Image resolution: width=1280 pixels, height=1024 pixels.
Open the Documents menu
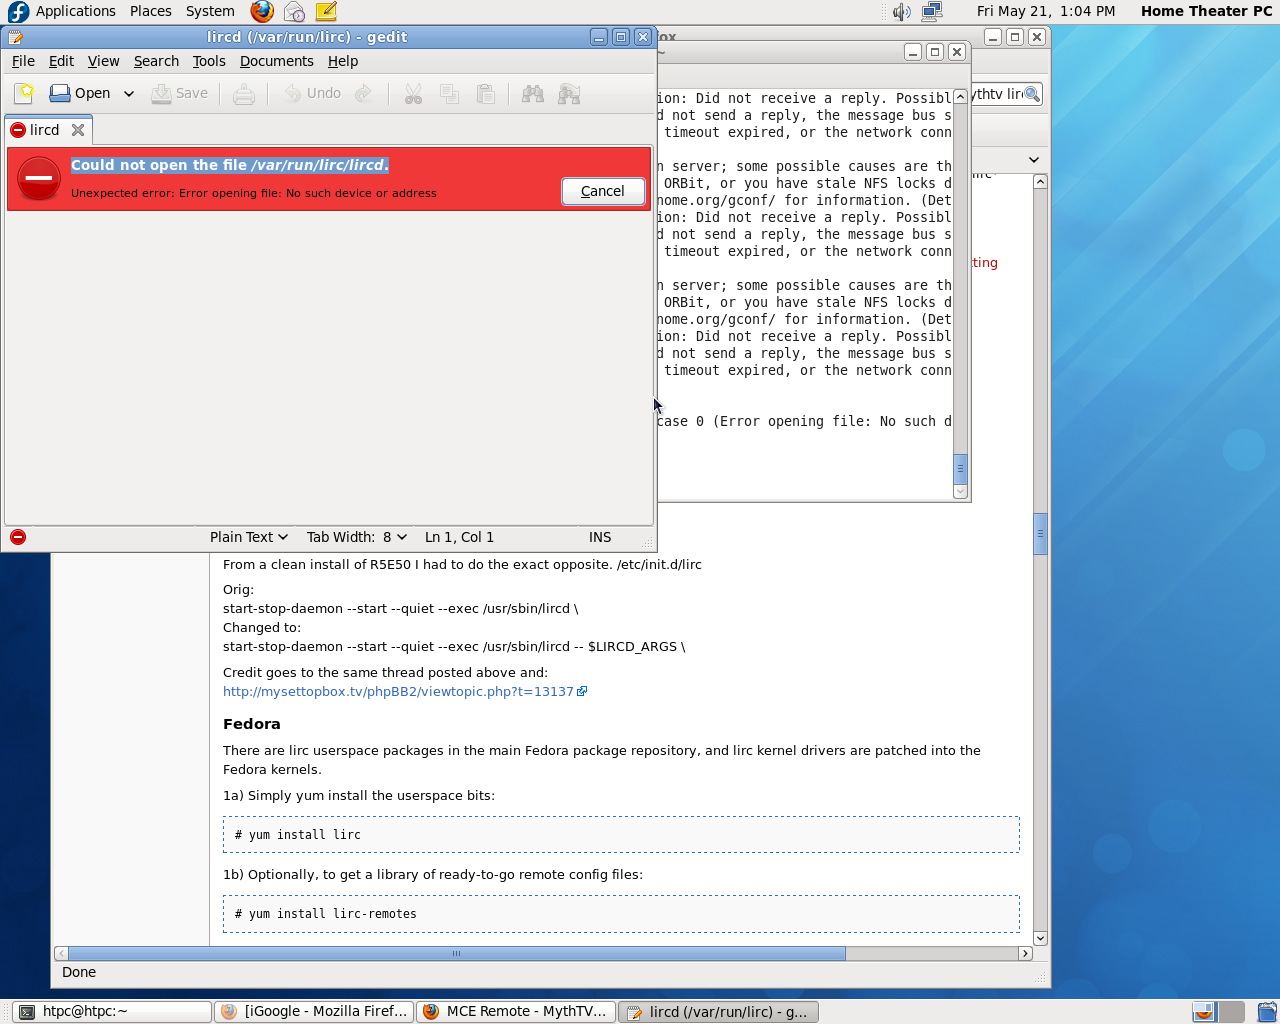[276, 61]
